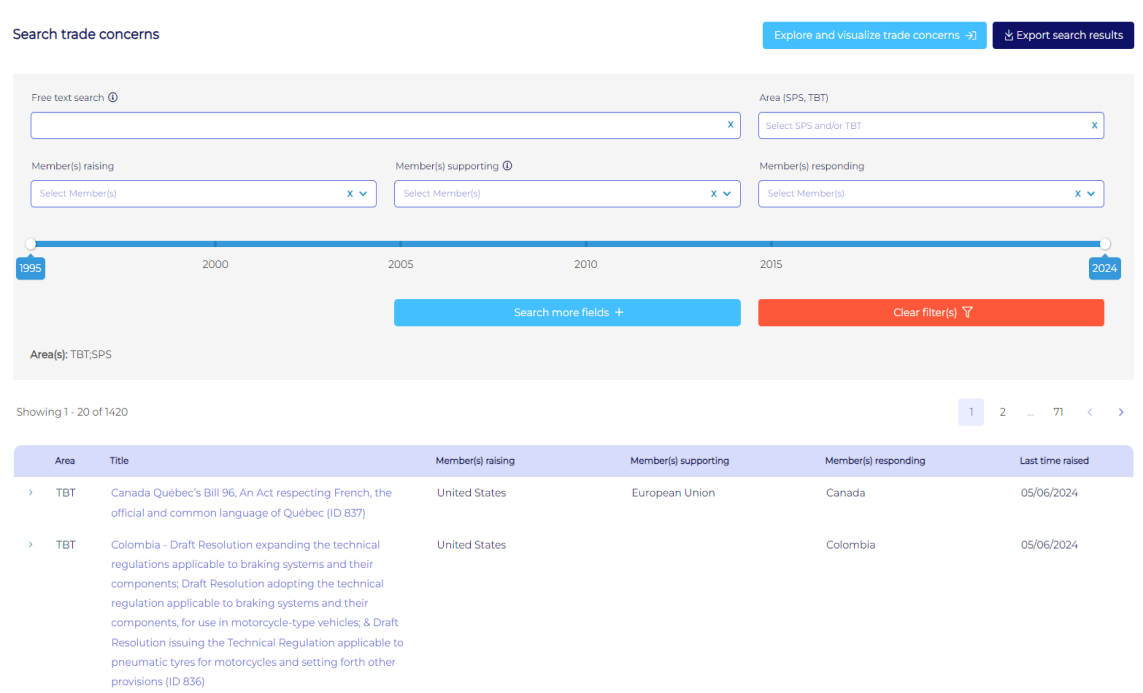Click the Member(s) supporting column header
Image resolution: width=1143 pixels, height=693 pixels.
679,461
